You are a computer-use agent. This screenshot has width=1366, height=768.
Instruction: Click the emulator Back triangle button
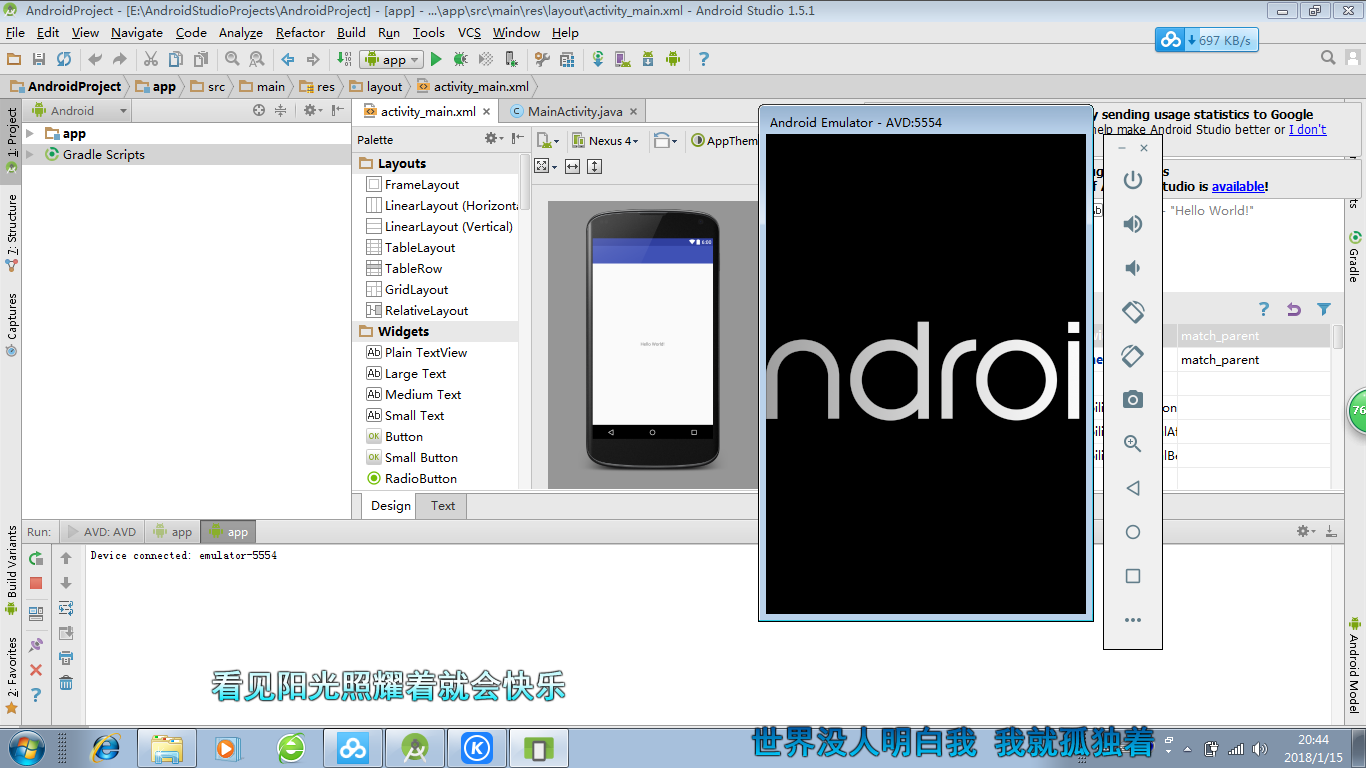click(x=1133, y=488)
